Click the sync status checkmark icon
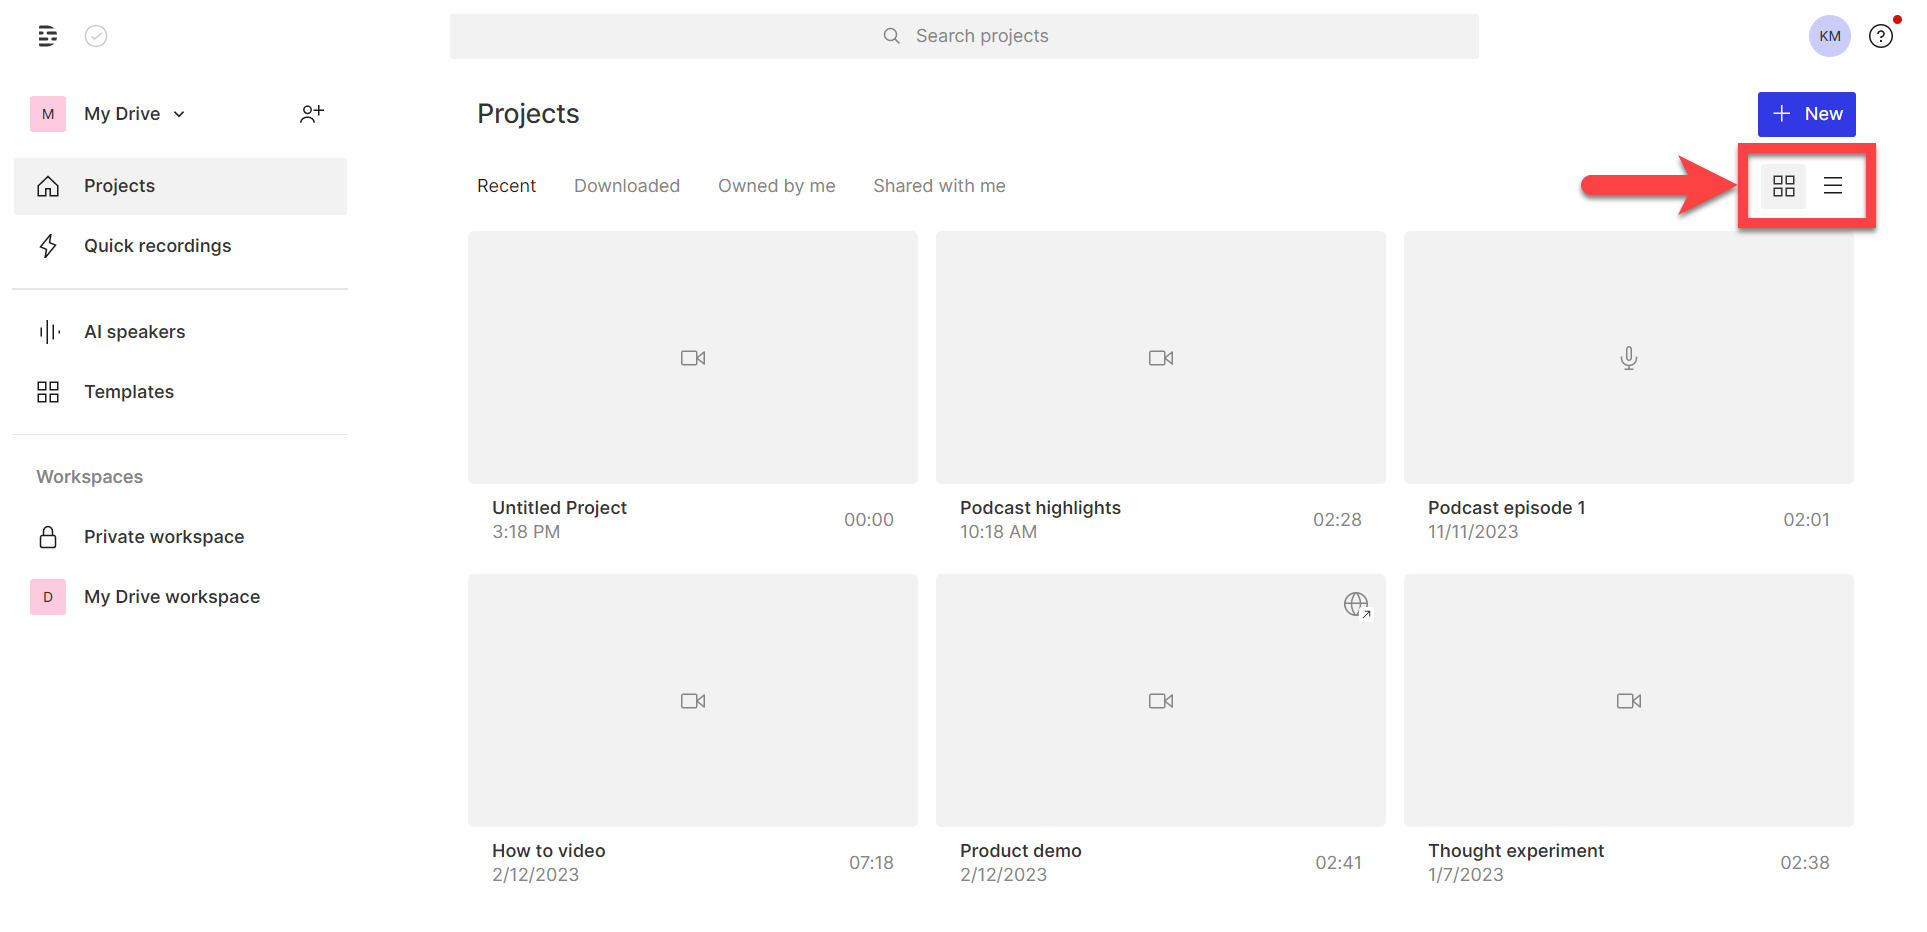The height and width of the screenshot is (932, 1927). click(96, 36)
